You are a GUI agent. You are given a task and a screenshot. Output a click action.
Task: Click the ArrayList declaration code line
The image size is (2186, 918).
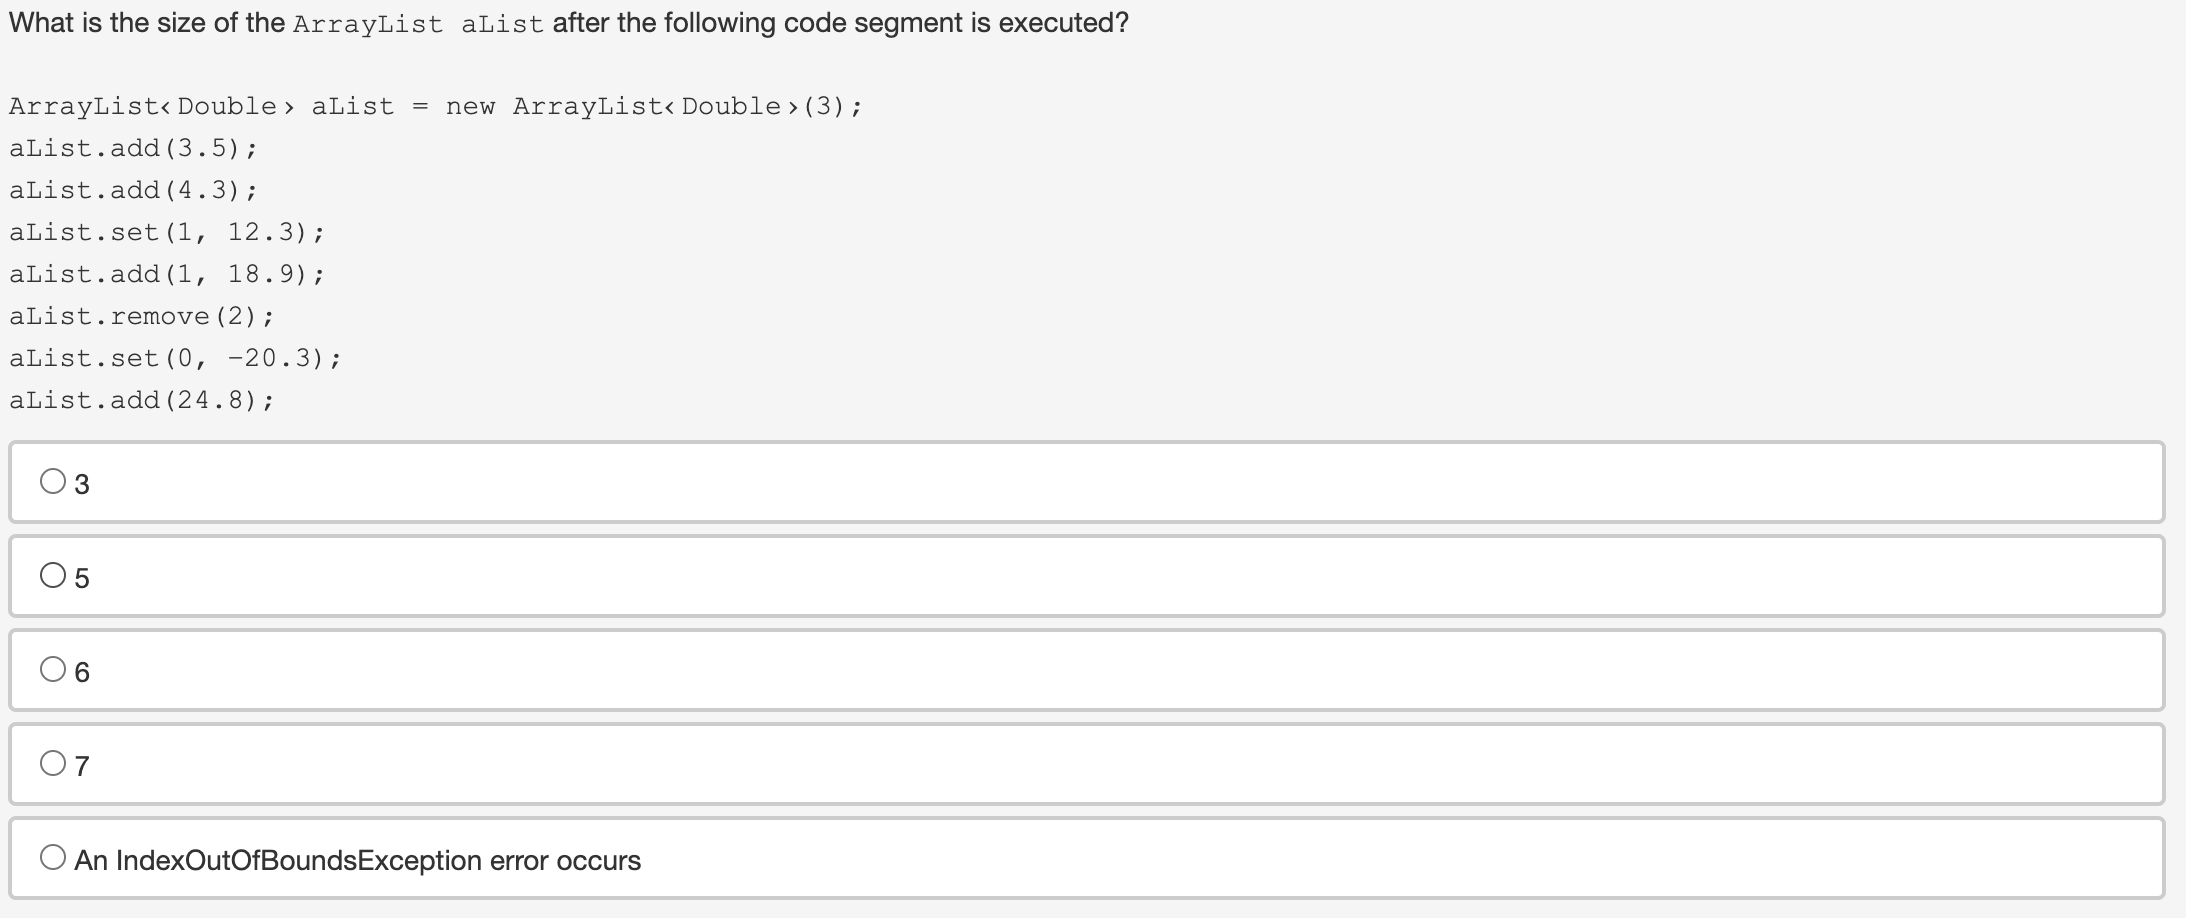434,105
